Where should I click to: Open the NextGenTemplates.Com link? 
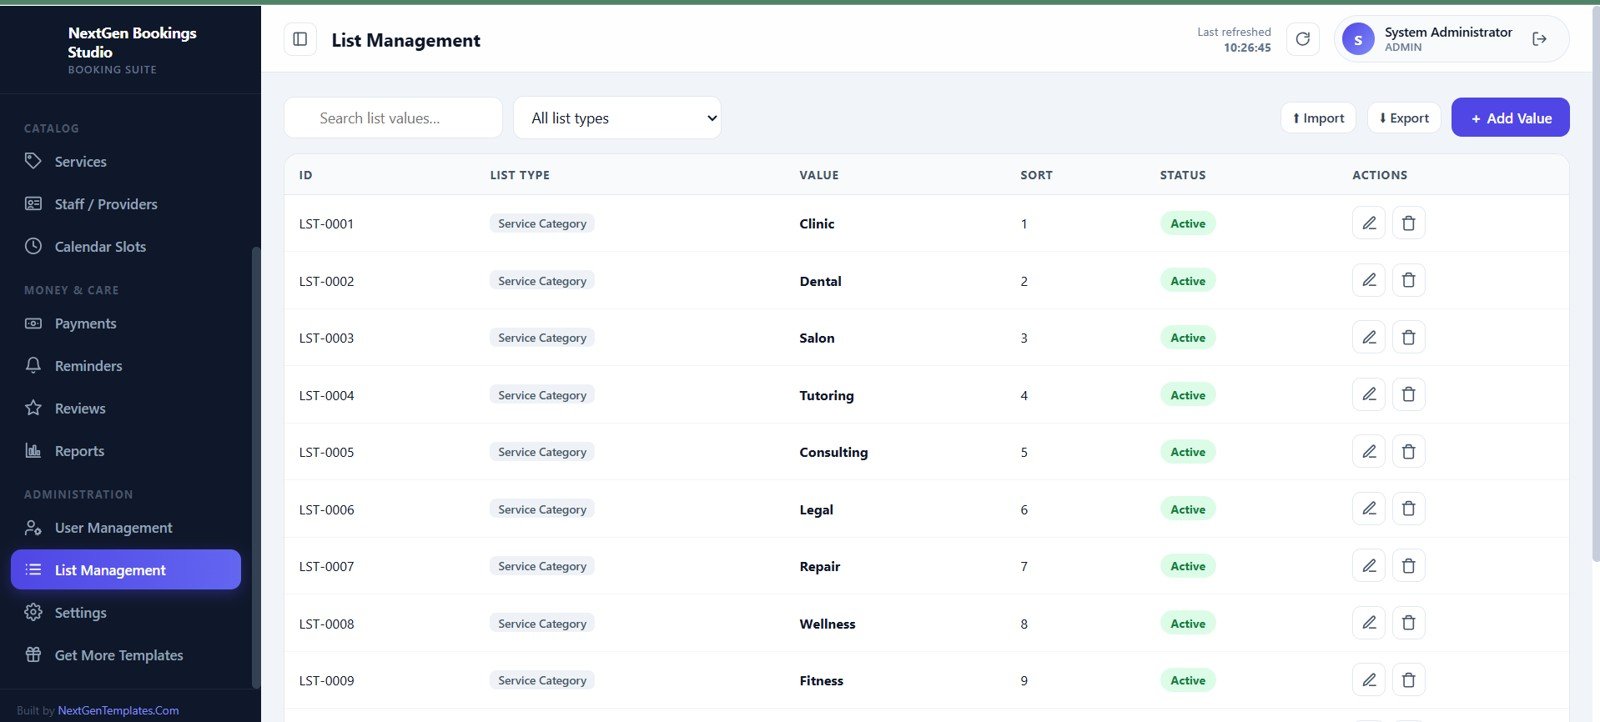118,710
